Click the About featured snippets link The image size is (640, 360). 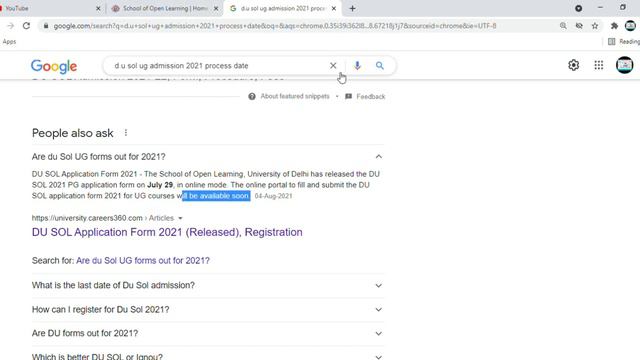(x=295, y=96)
